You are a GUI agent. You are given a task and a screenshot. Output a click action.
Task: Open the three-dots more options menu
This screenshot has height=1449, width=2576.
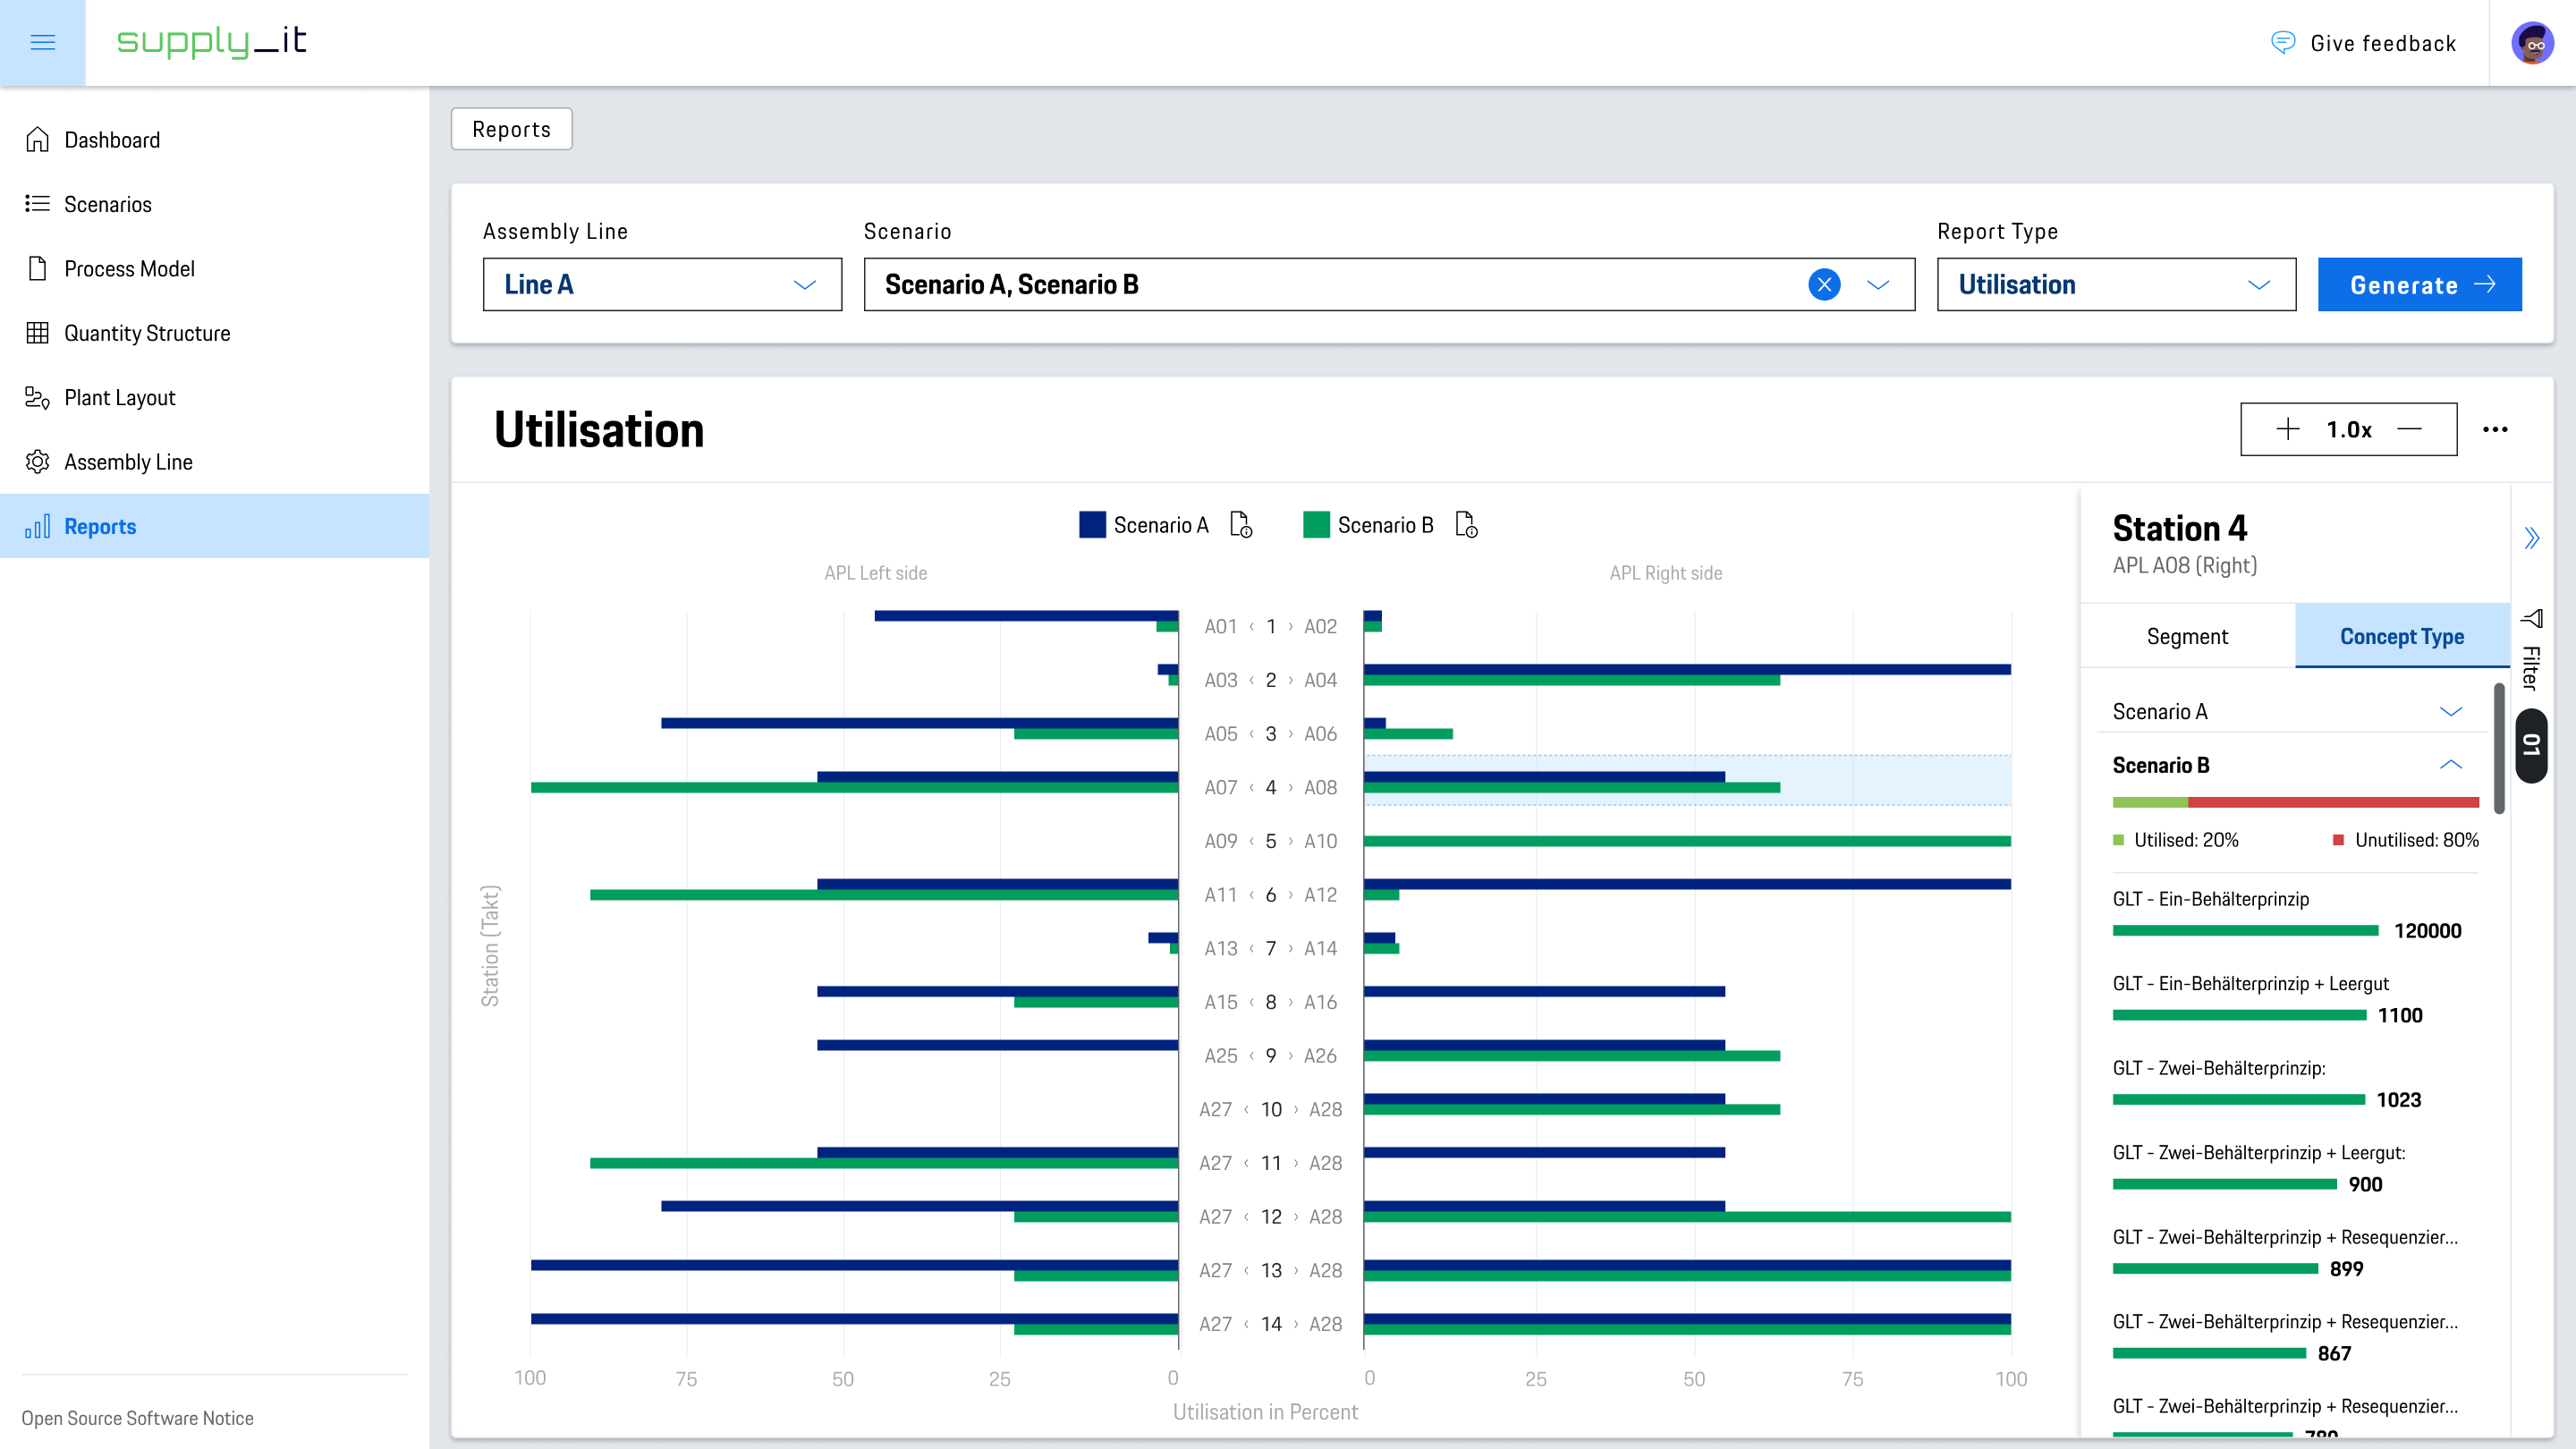2495,430
